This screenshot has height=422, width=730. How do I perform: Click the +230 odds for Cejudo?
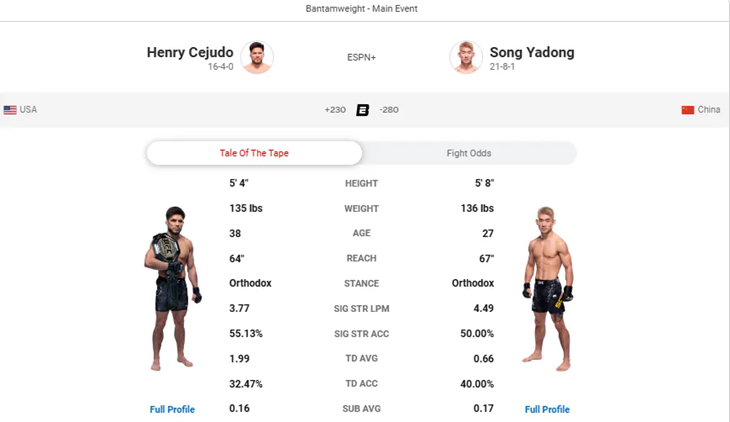coord(335,110)
